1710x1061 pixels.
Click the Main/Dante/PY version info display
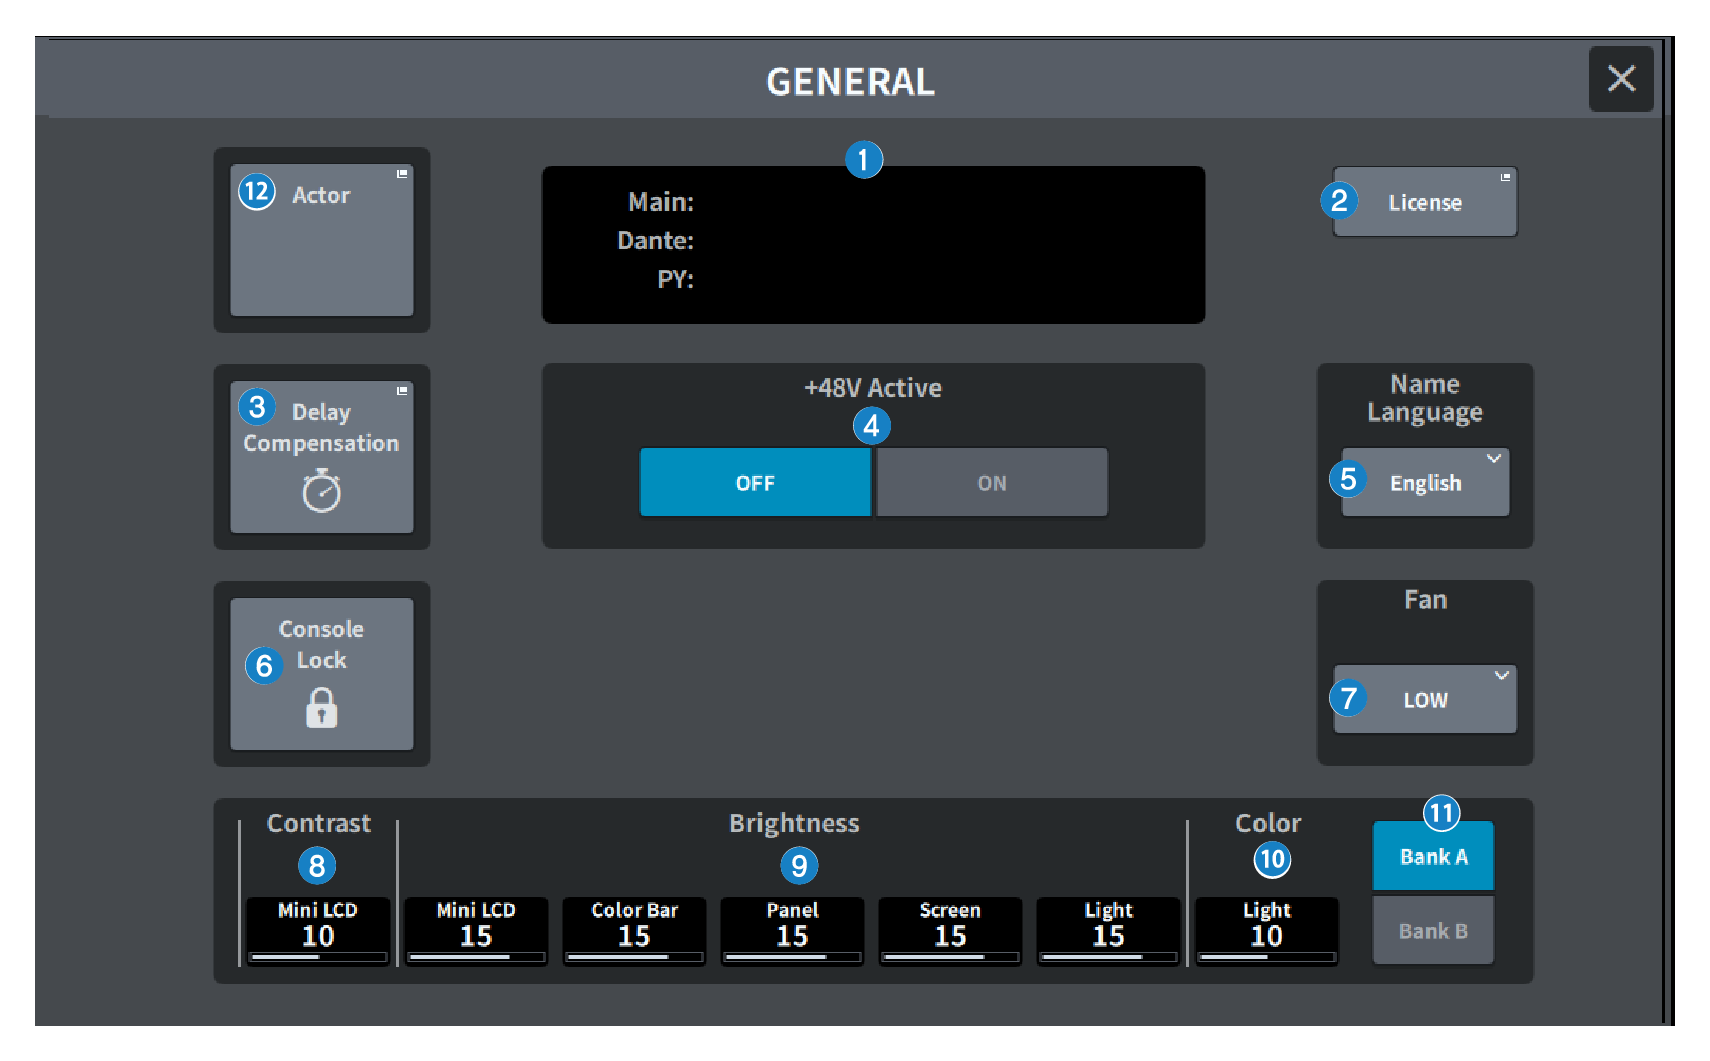tap(873, 245)
